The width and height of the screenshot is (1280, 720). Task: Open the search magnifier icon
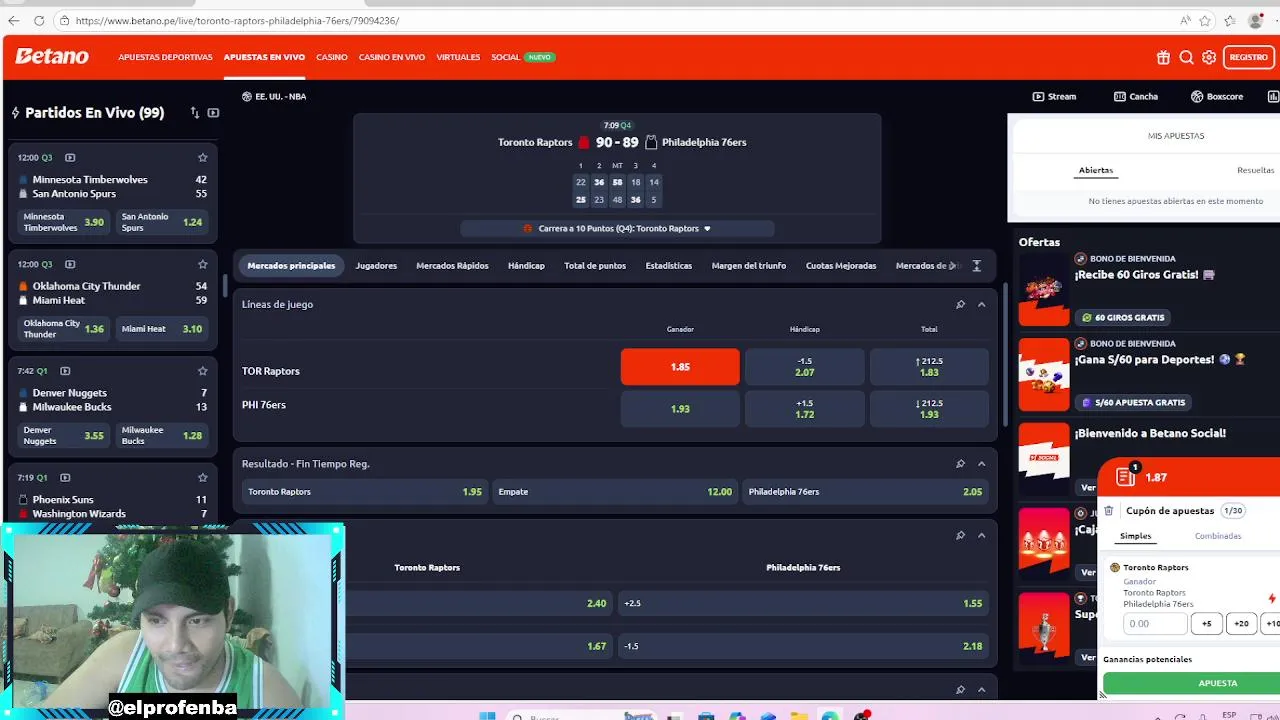pos(1186,57)
